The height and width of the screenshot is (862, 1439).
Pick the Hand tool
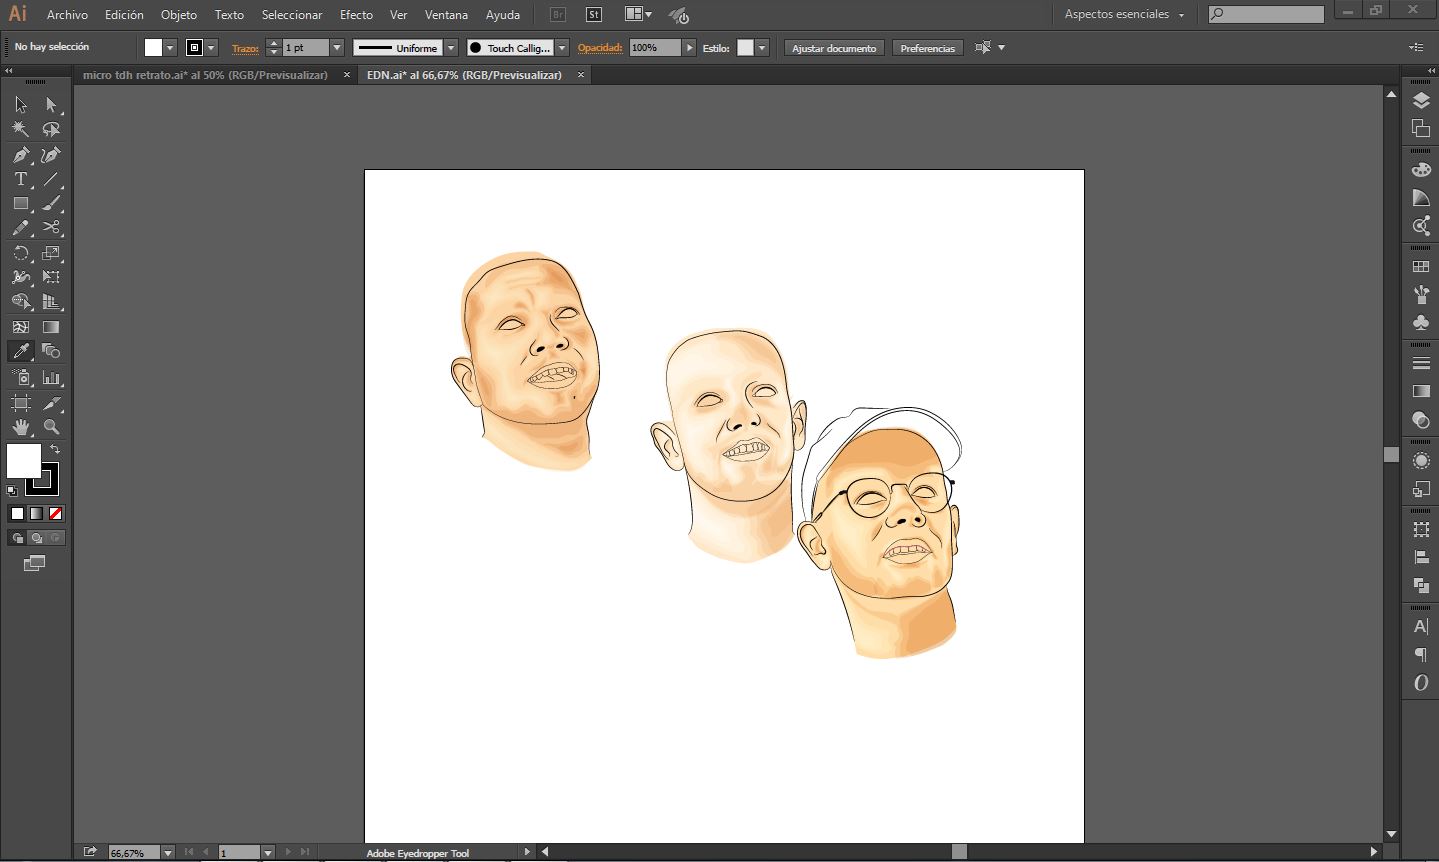(x=21, y=427)
